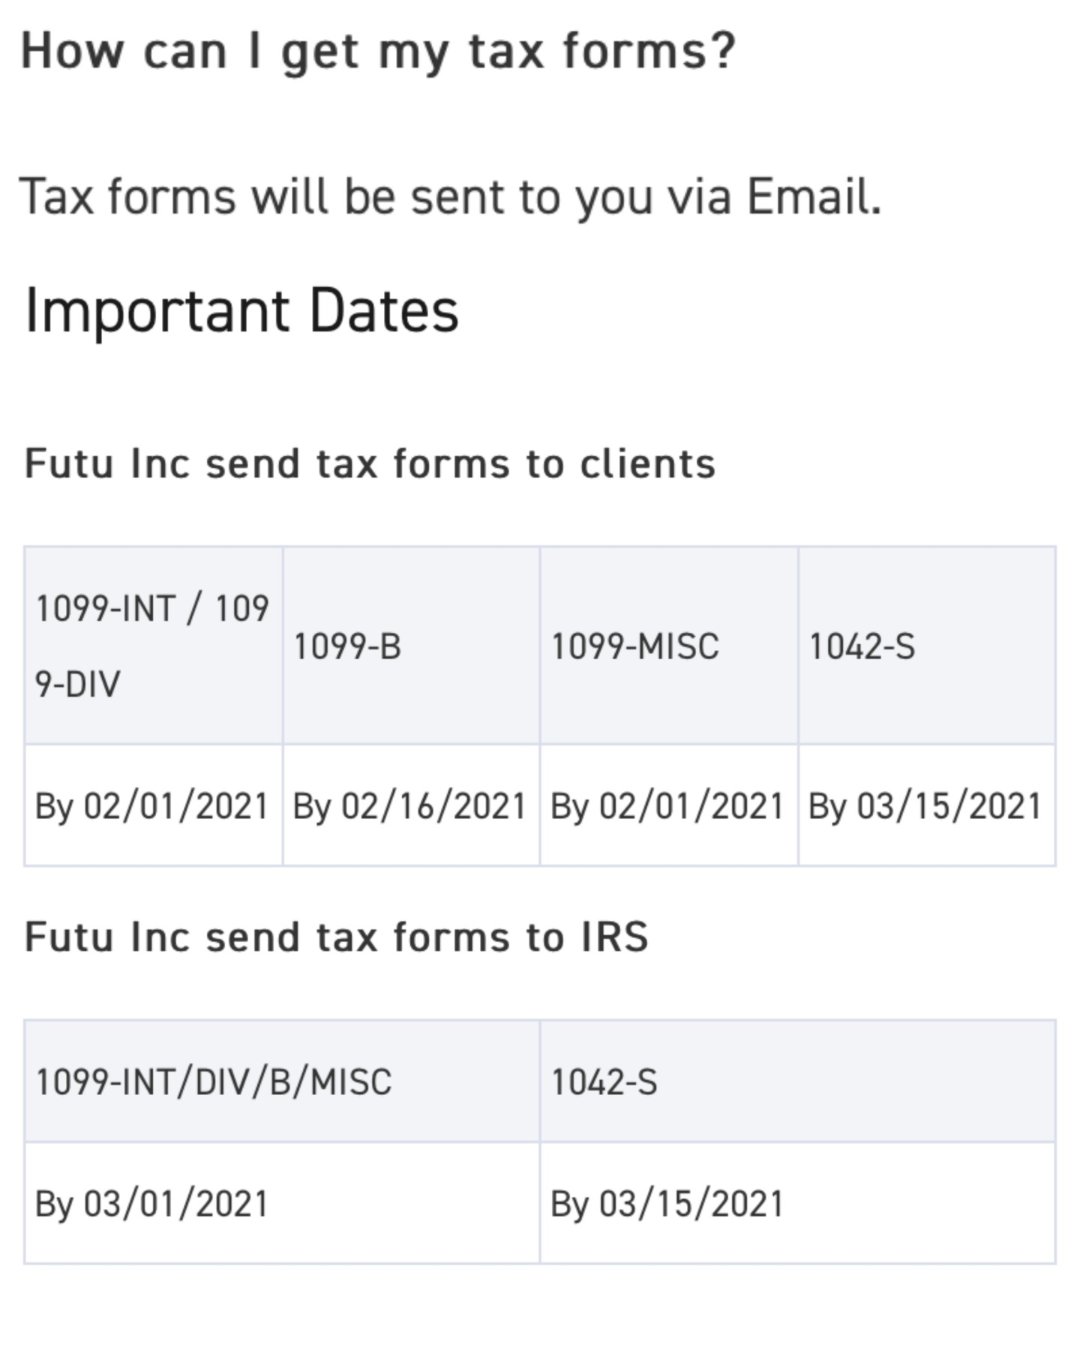Select the "1099-INT / 1099-DIV" header cell
Viewport: 1080px width, 1350px height.
[x=152, y=645]
